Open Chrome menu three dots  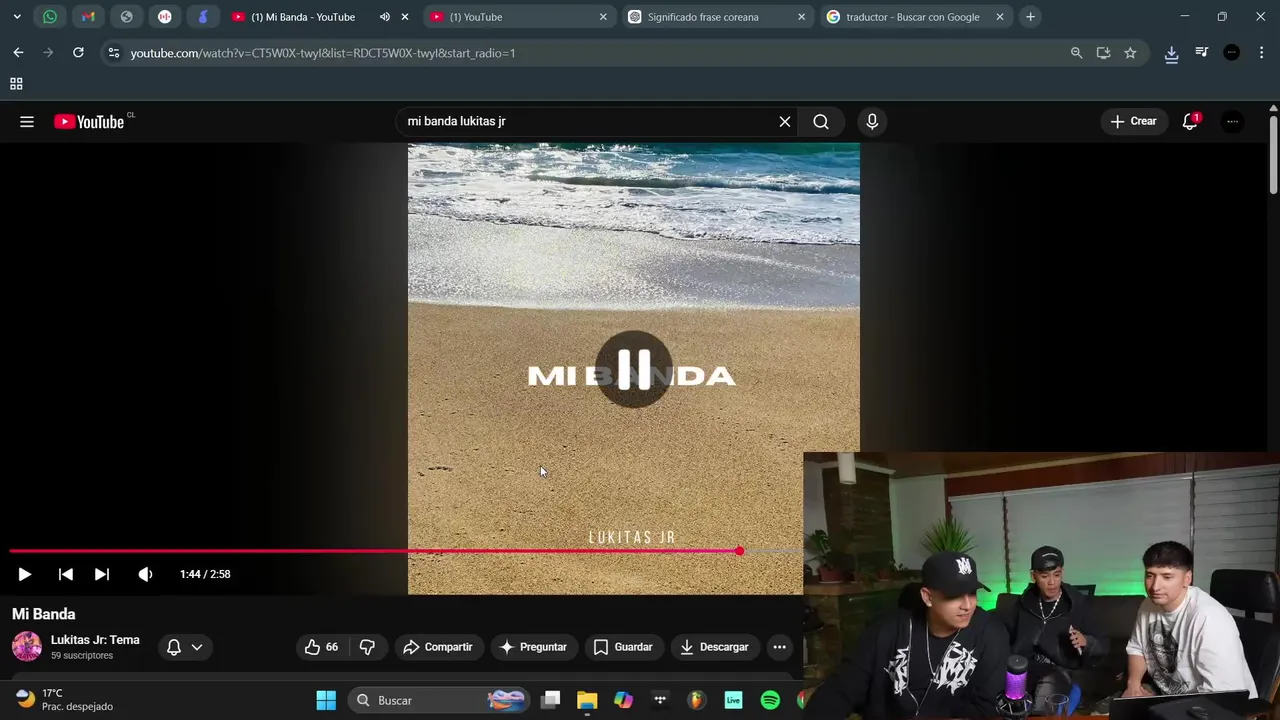tap(1261, 53)
